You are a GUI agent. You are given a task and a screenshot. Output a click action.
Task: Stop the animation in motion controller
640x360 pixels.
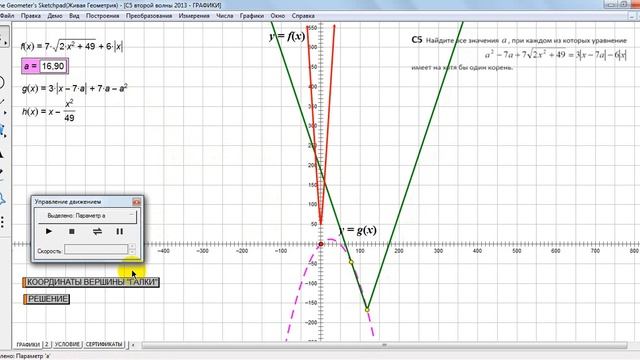coord(72,231)
